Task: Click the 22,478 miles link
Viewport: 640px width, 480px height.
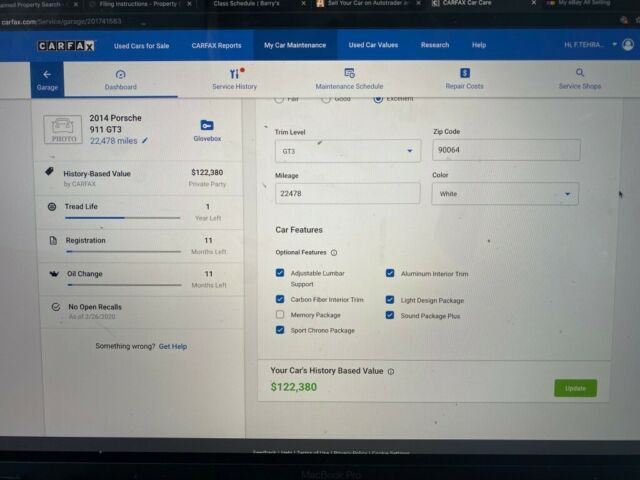Action: pyautogui.click(x=113, y=141)
